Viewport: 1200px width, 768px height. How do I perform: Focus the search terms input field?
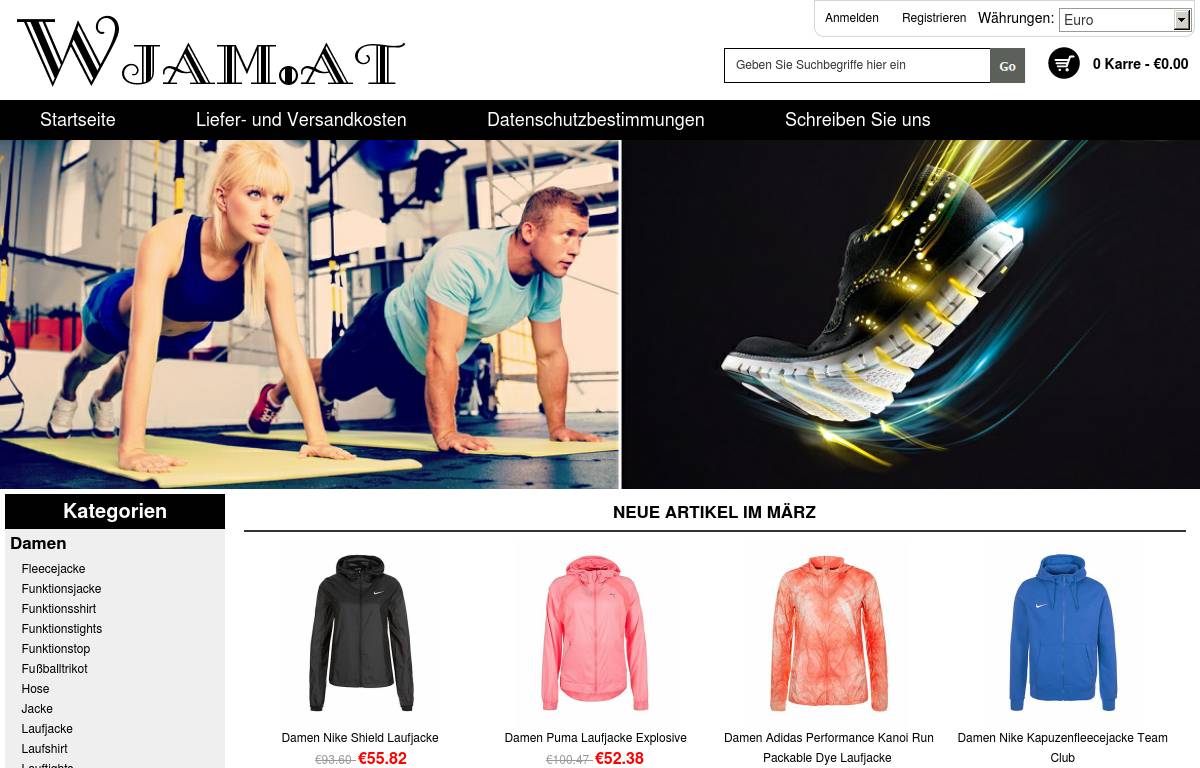[x=857, y=65]
